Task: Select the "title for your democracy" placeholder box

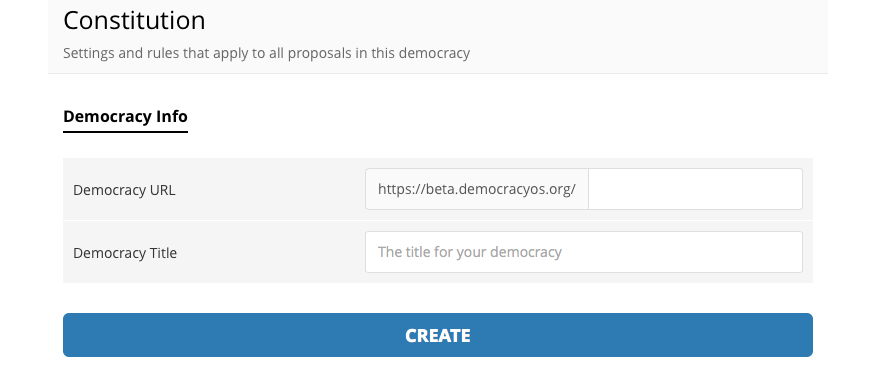Action: 584,252
